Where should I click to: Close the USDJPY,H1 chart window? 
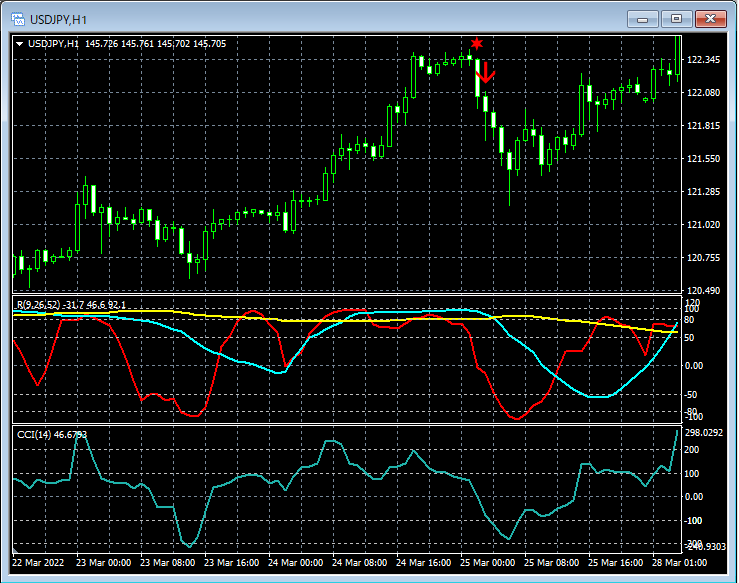tap(711, 19)
